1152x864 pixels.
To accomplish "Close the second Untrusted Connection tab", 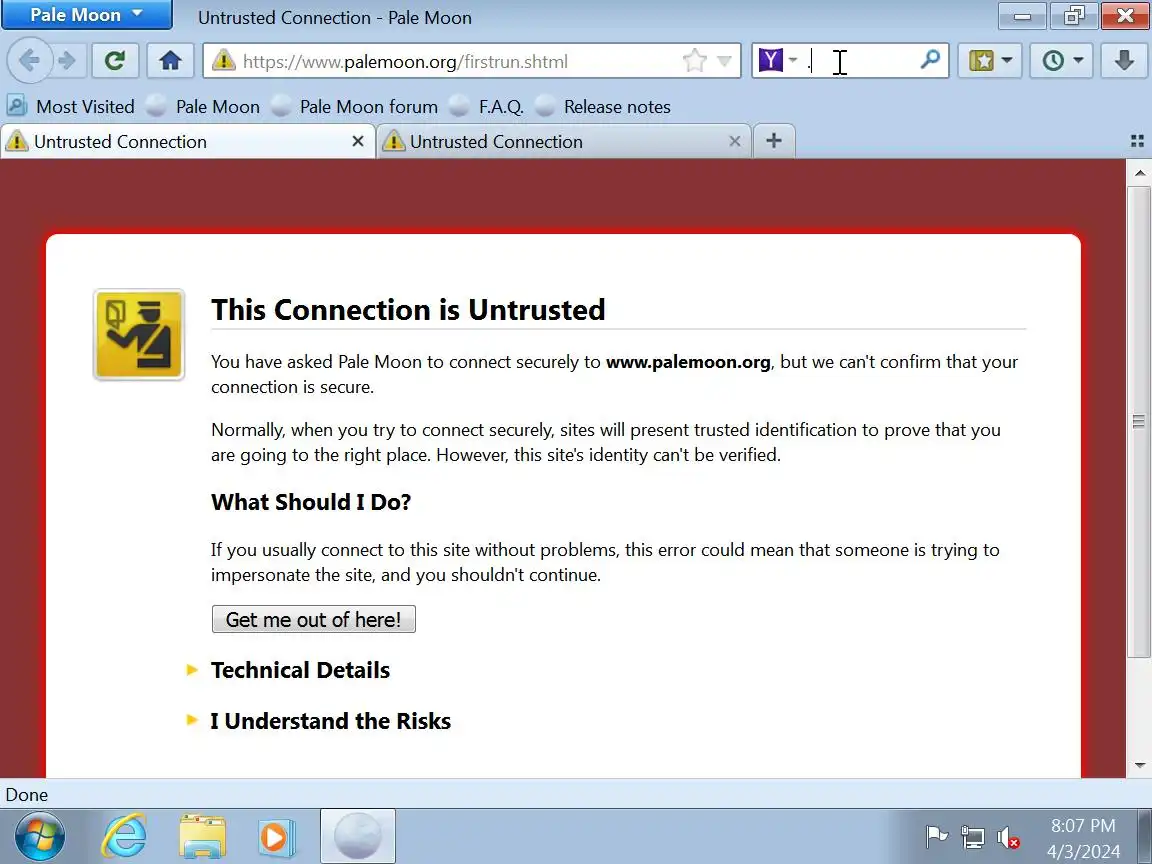I will [x=734, y=141].
